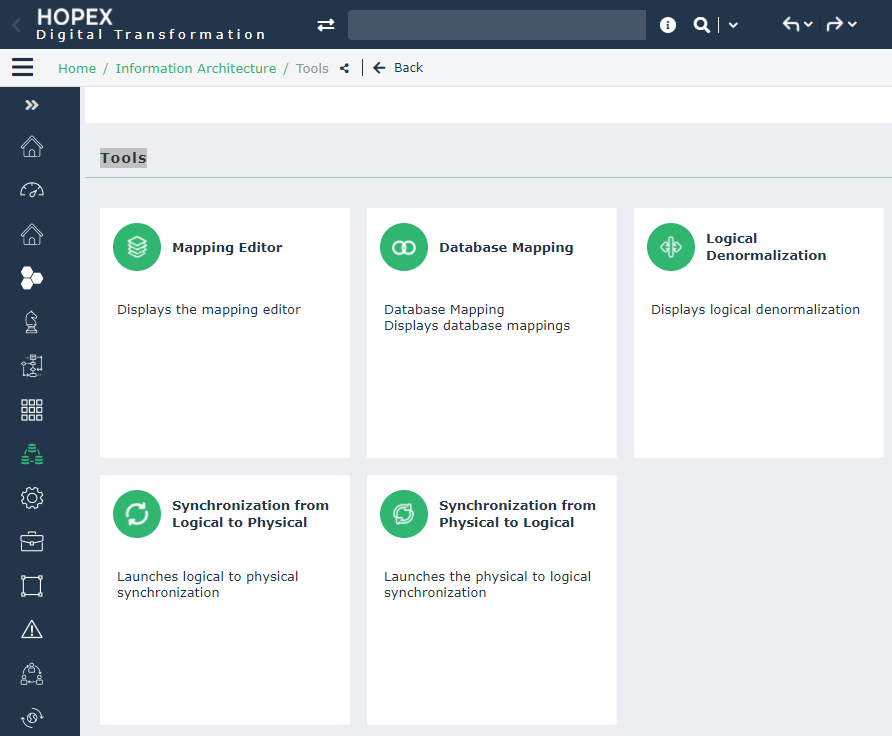The width and height of the screenshot is (892, 736).
Task: Expand the undo history dropdown
Action: [x=808, y=25]
